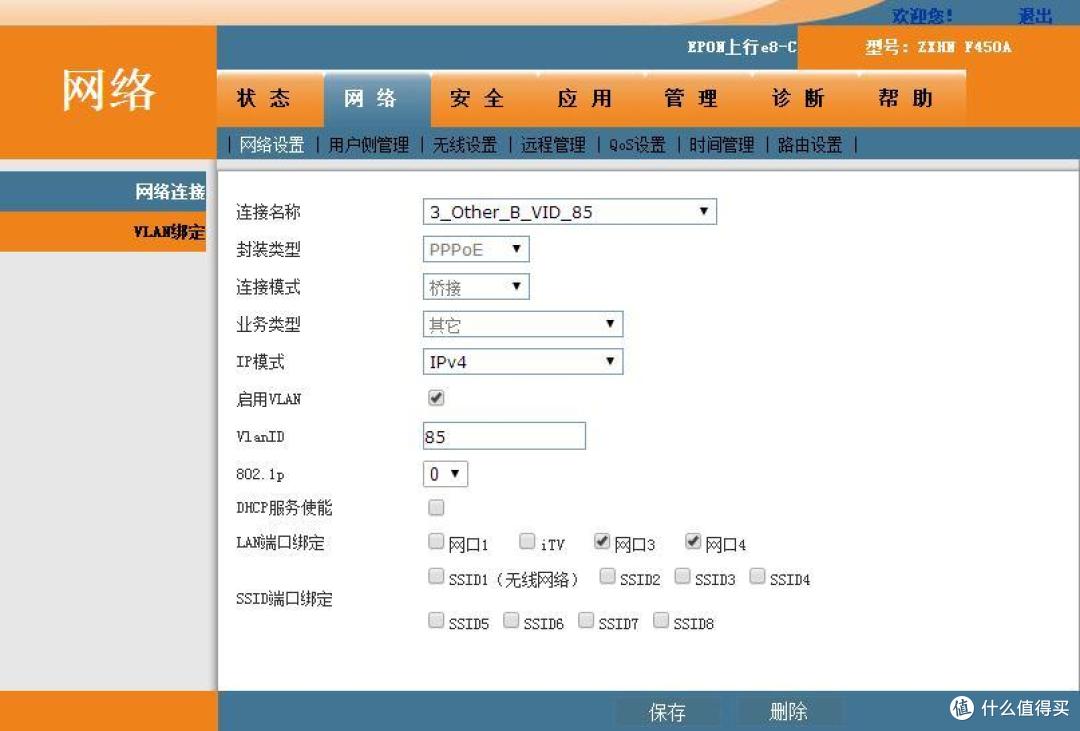The image size is (1080, 731).
Task: Open the 帮助 tab
Action: click(912, 99)
